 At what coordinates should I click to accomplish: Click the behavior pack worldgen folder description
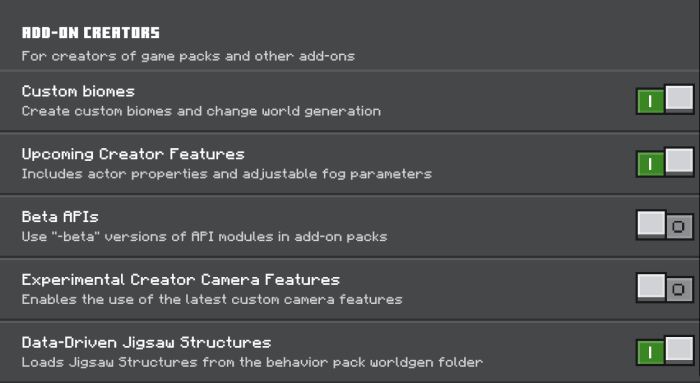pos(252,362)
